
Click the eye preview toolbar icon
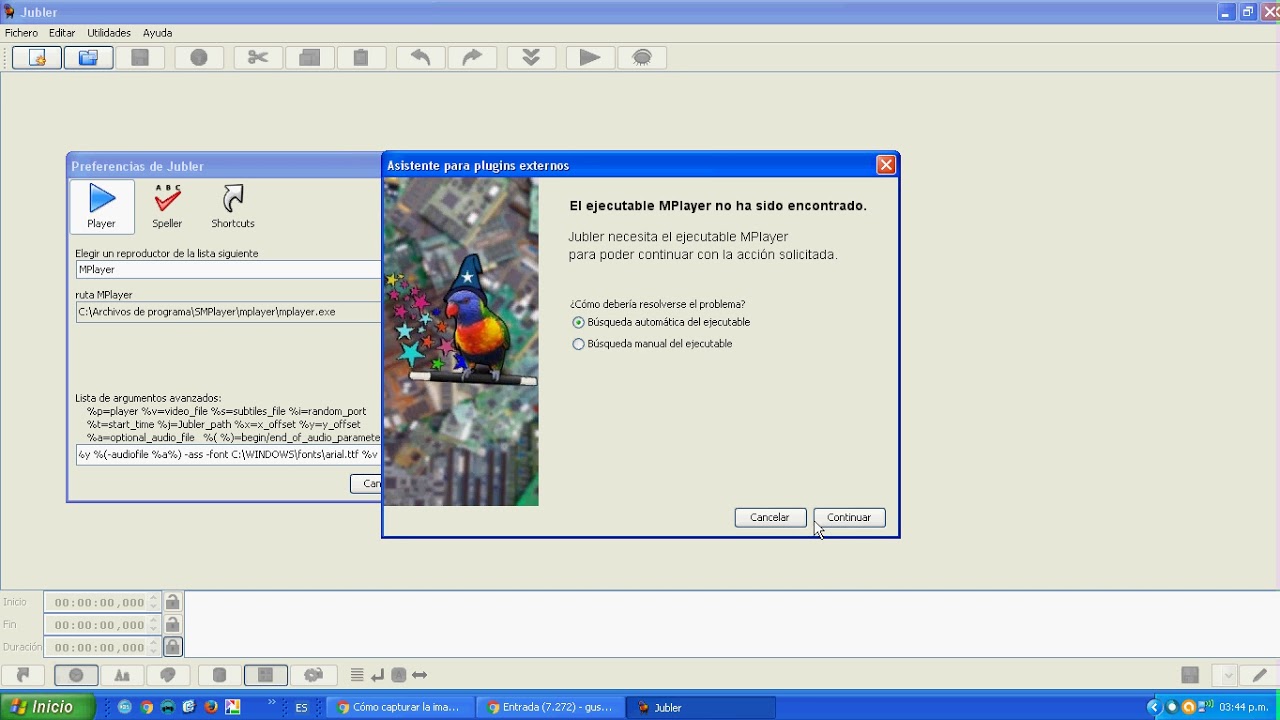pos(642,58)
